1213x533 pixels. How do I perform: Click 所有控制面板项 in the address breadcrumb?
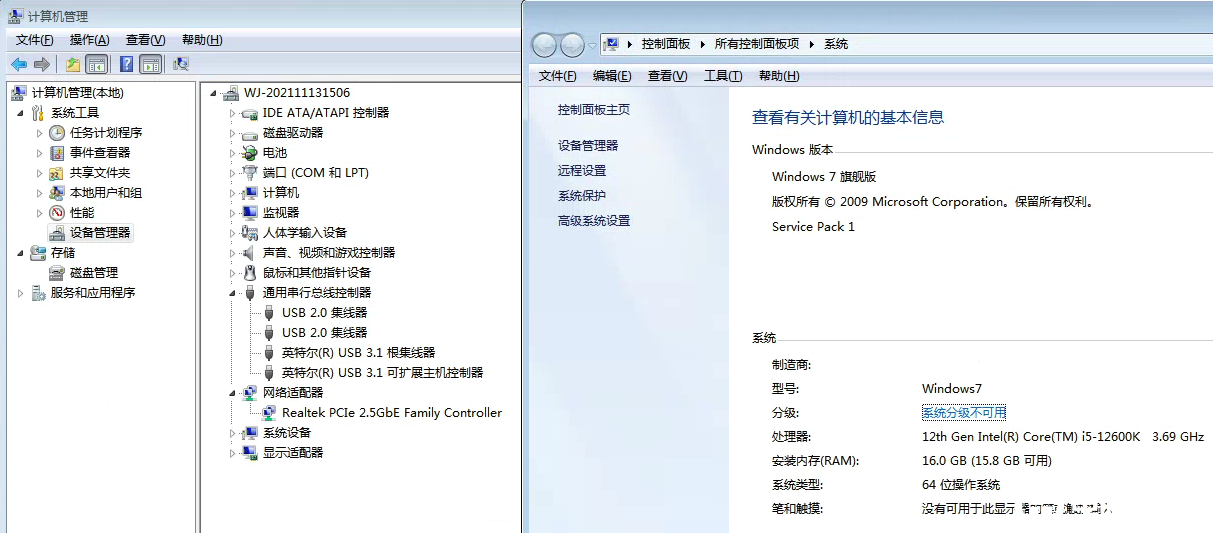point(757,44)
